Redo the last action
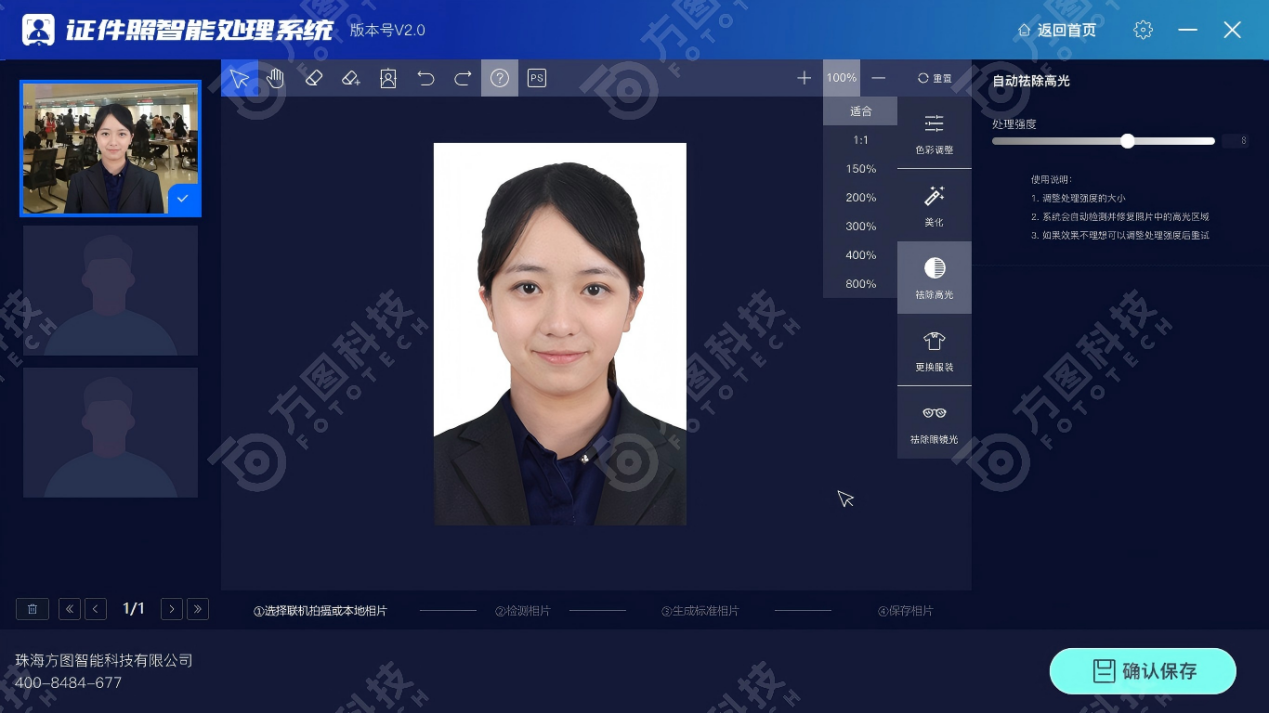 pyautogui.click(x=463, y=78)
